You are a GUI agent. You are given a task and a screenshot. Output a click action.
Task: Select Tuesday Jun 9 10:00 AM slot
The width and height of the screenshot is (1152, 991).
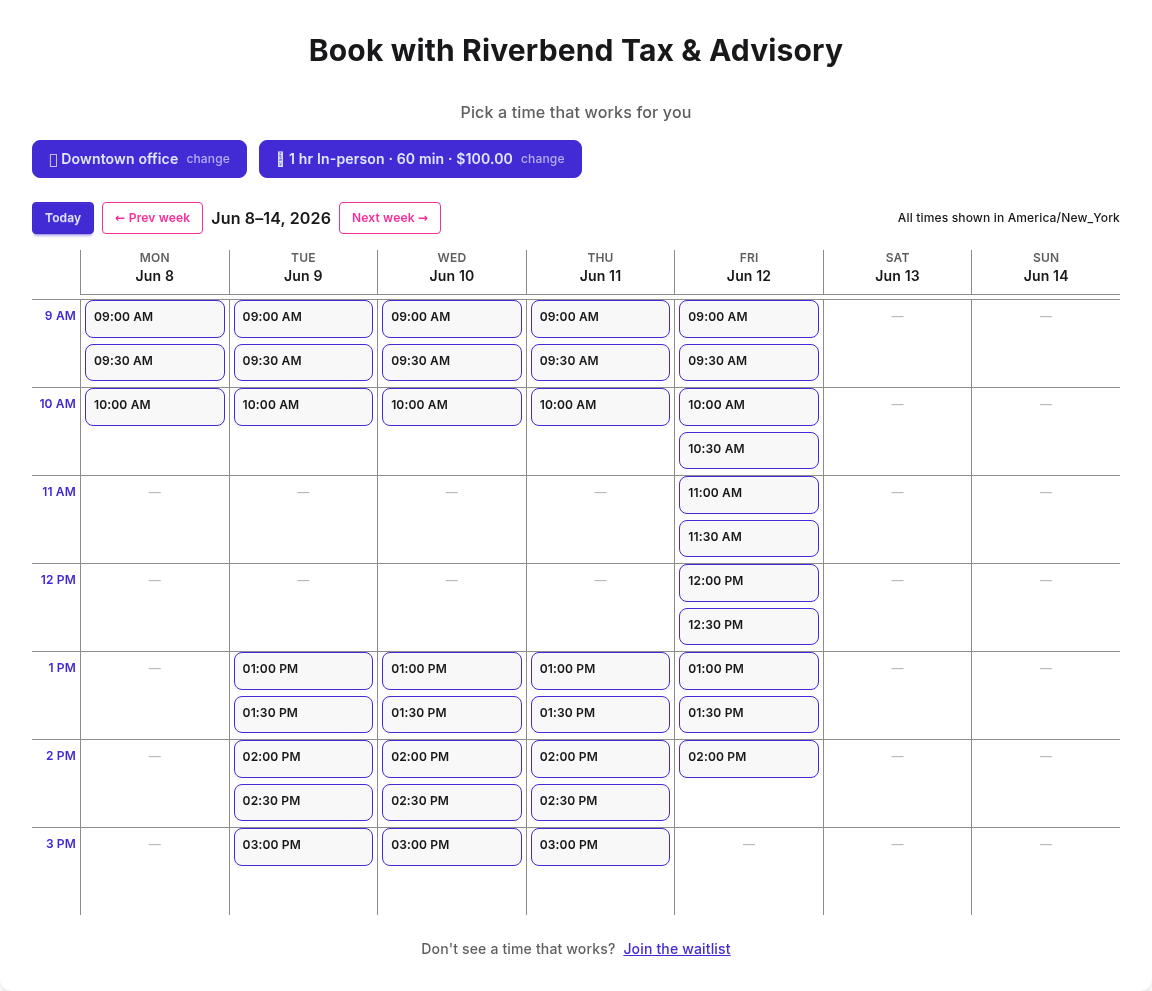(303, 406)
